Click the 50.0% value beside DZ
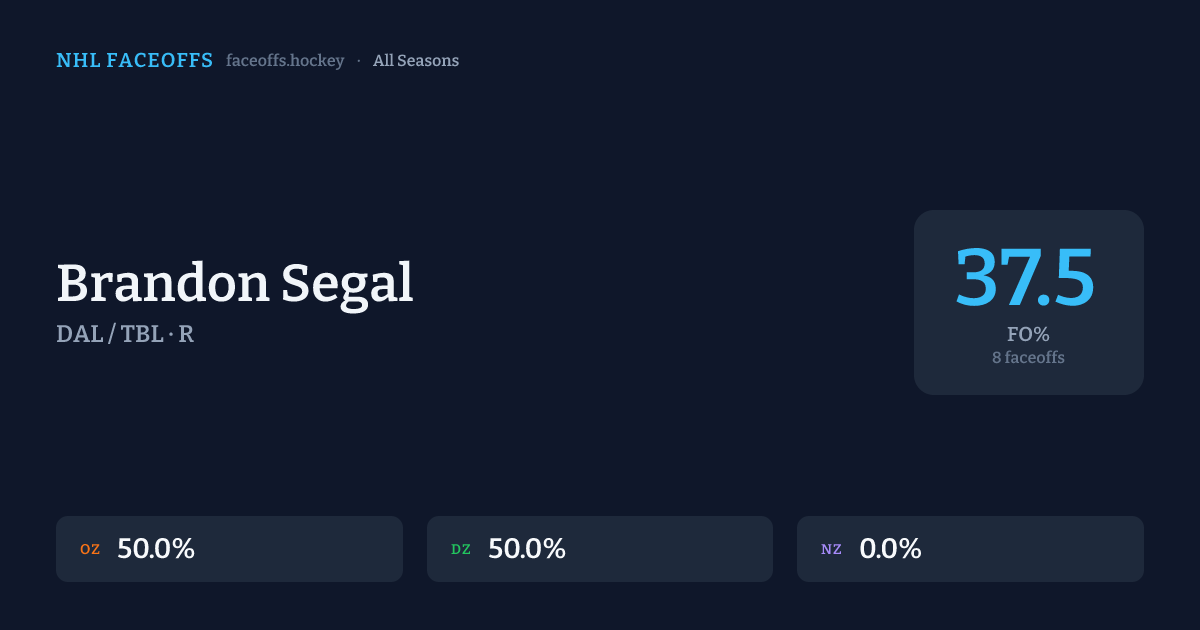 (x=527, y=549)
